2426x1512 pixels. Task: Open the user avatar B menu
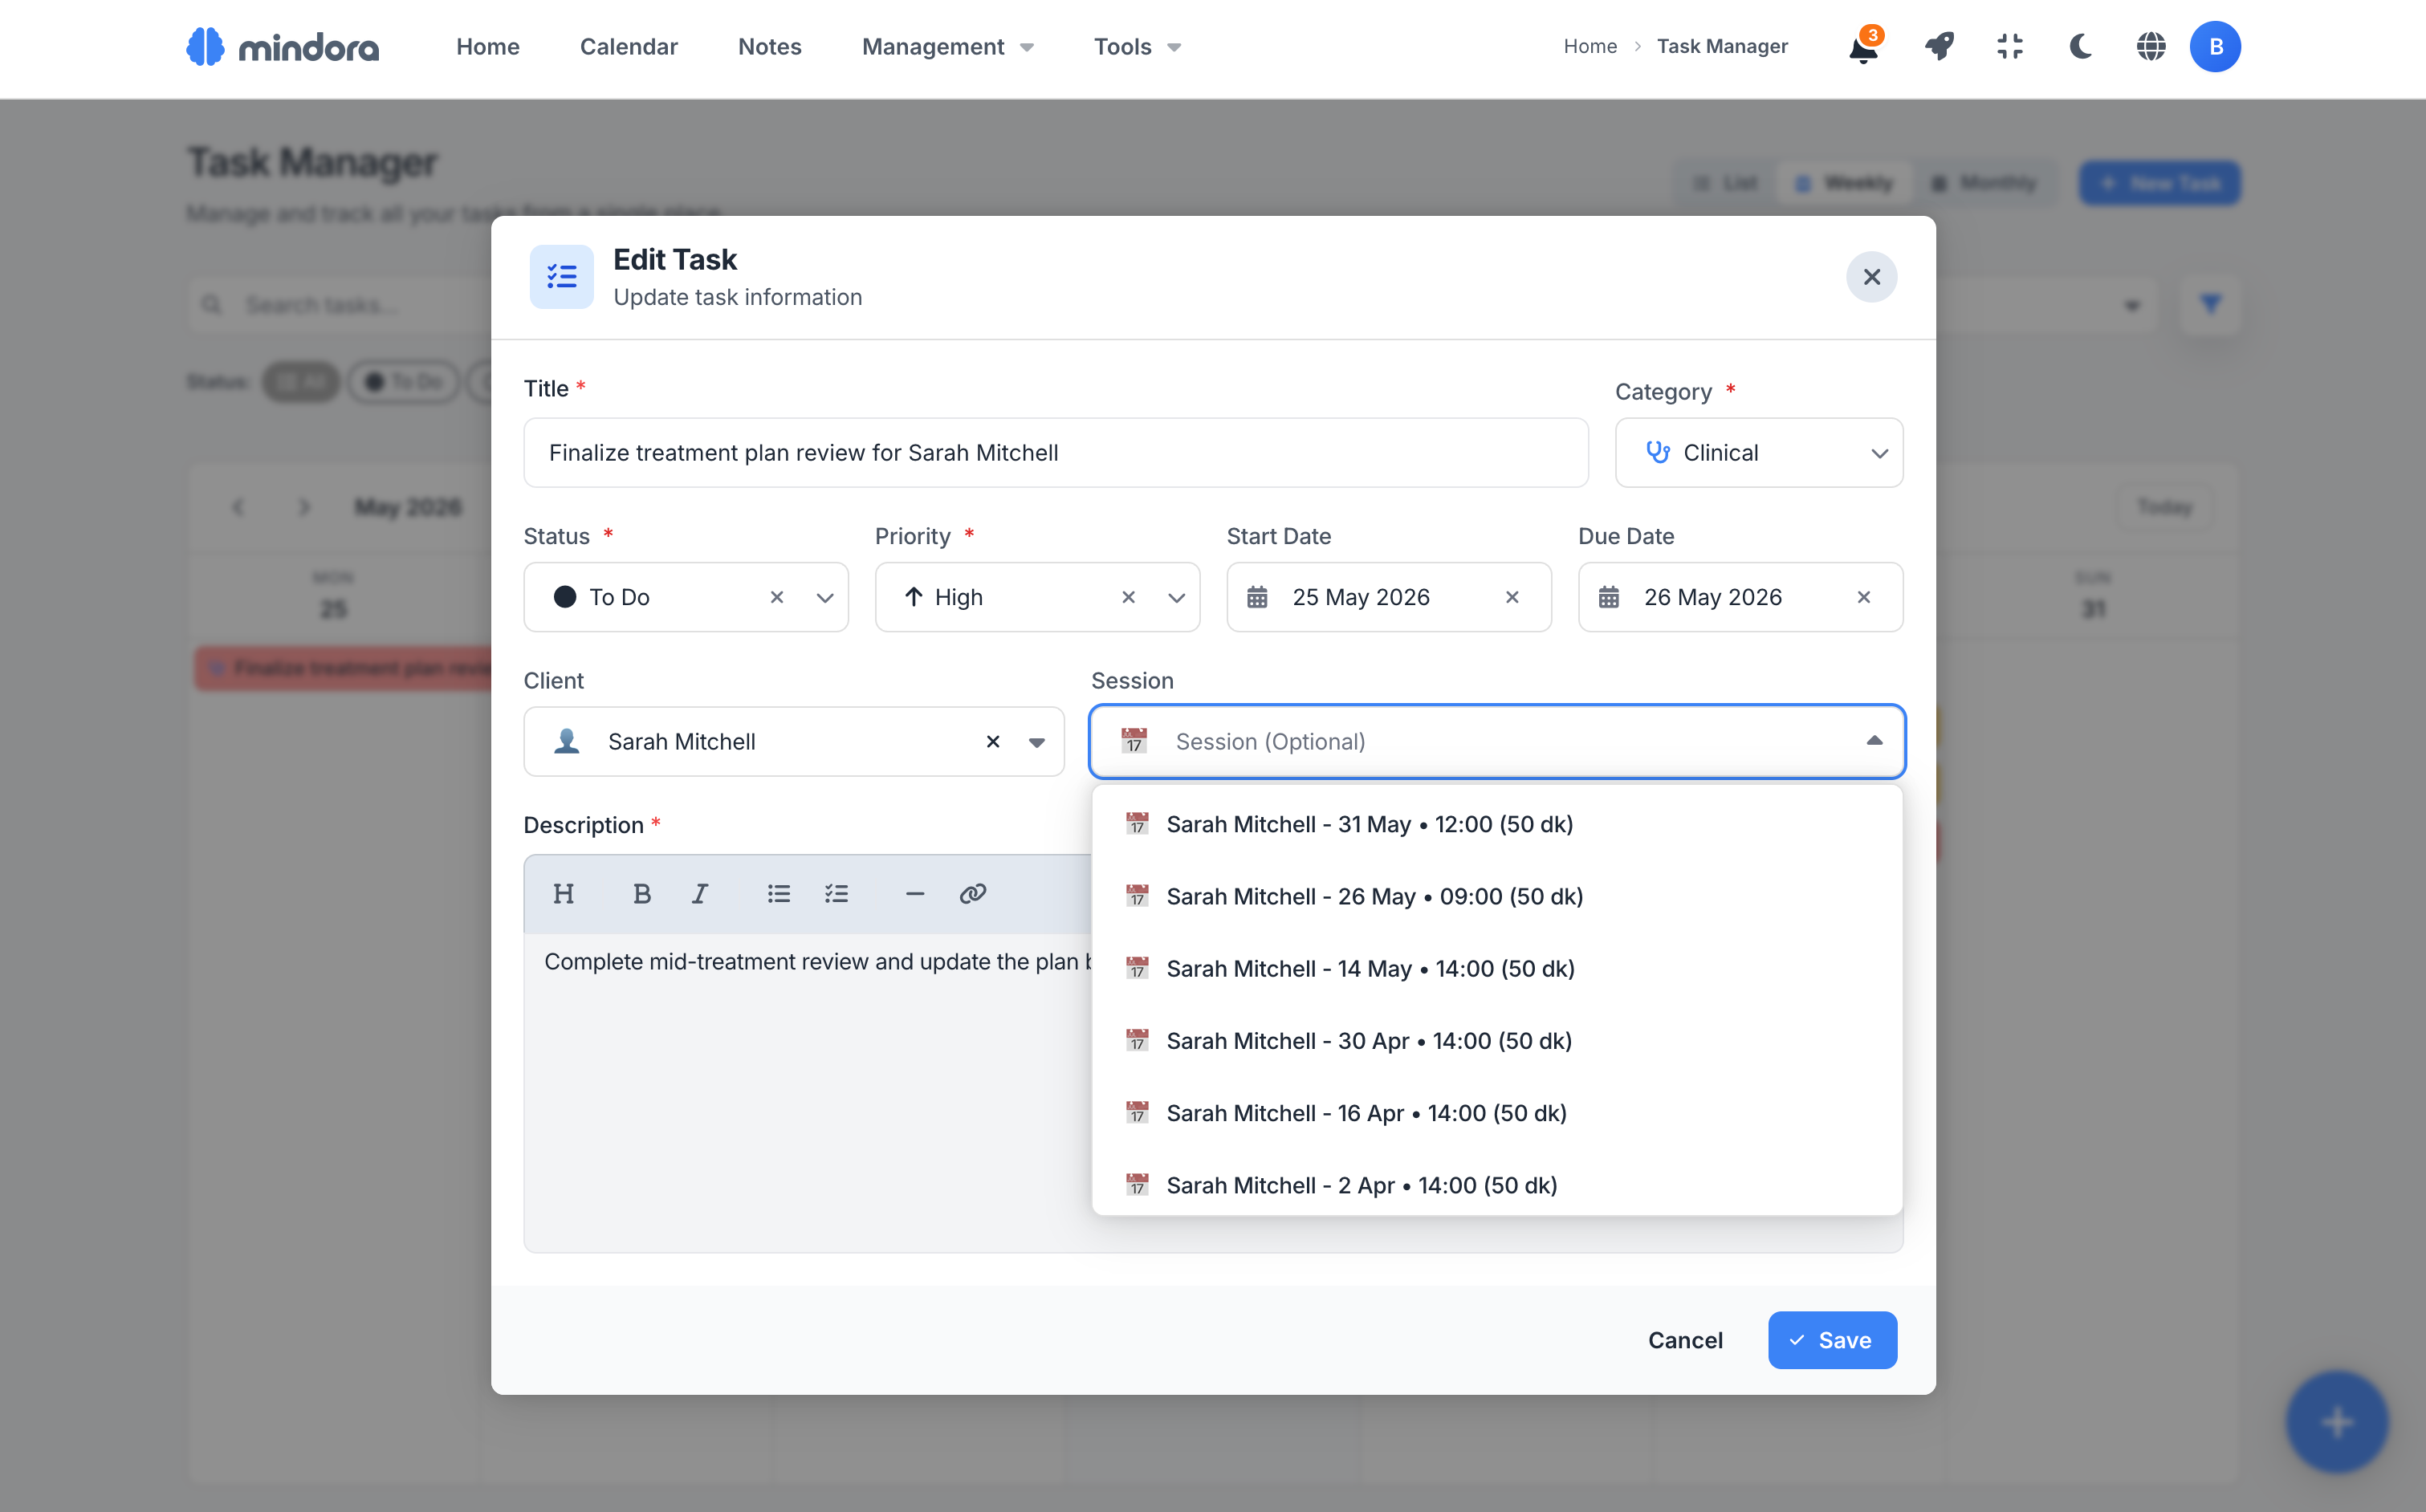coord(2215,46)
